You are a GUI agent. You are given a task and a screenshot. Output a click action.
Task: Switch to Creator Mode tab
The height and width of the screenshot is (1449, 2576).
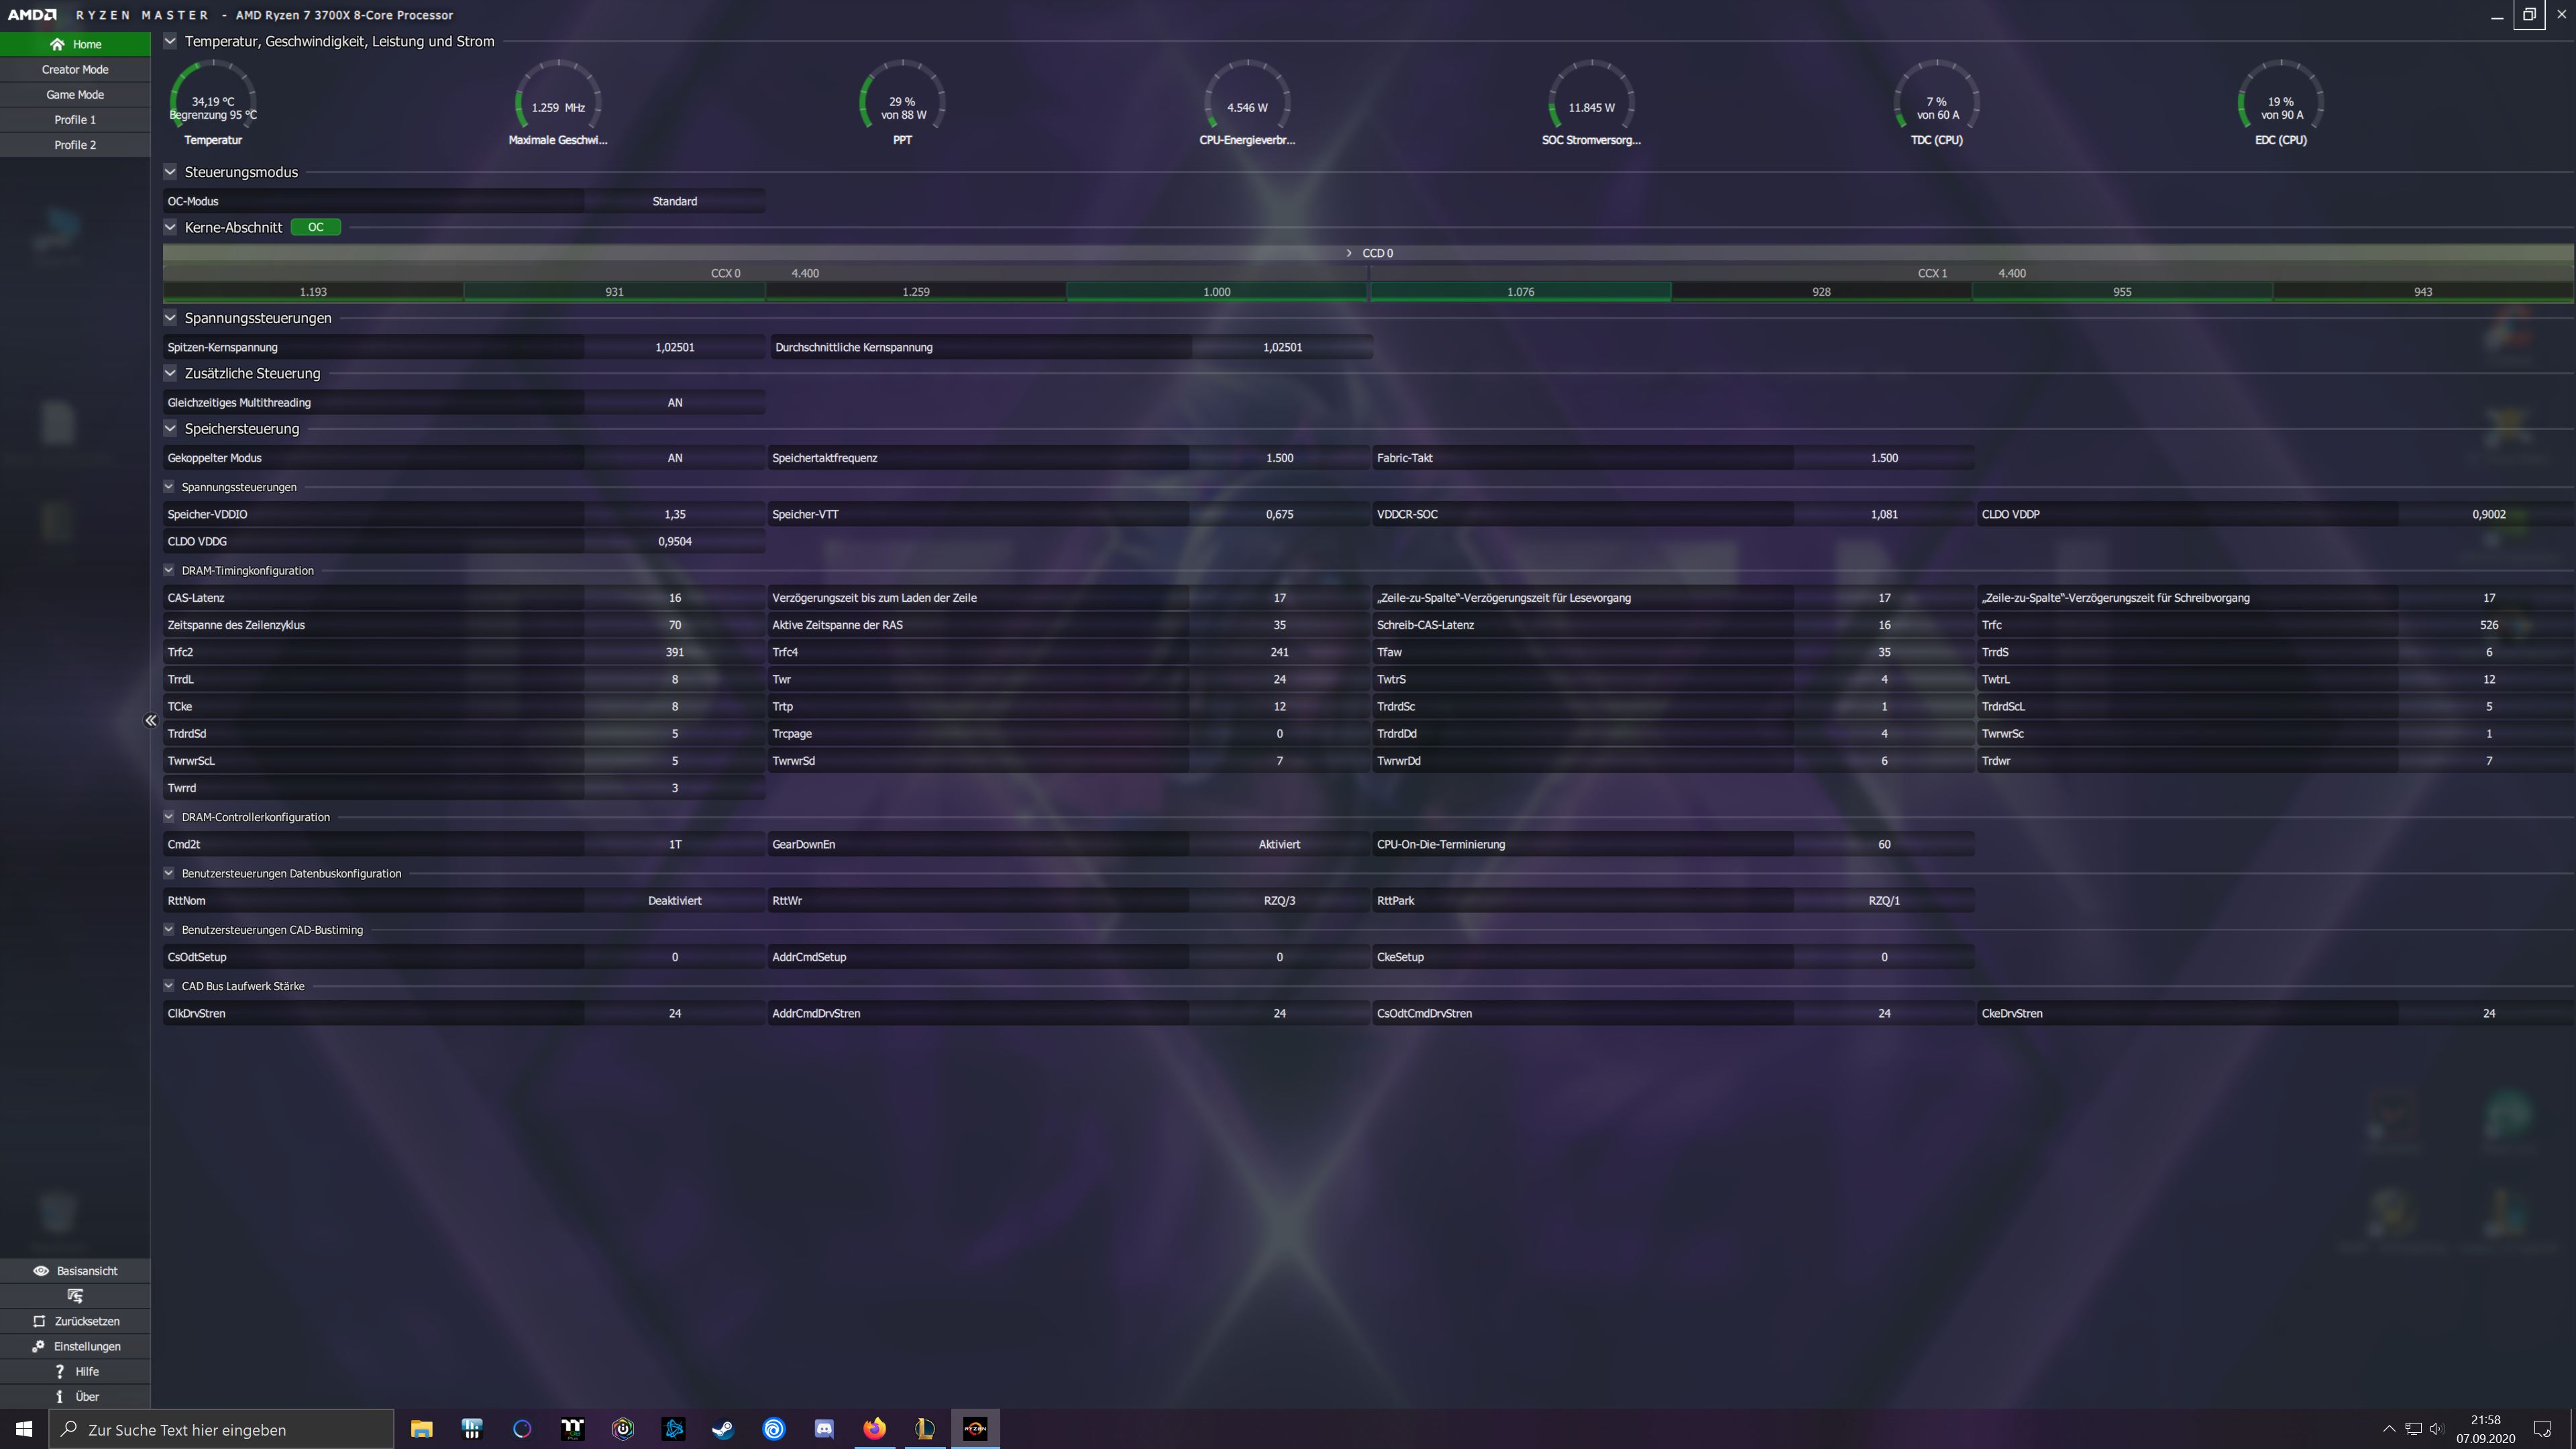click(x=75, y=69)
